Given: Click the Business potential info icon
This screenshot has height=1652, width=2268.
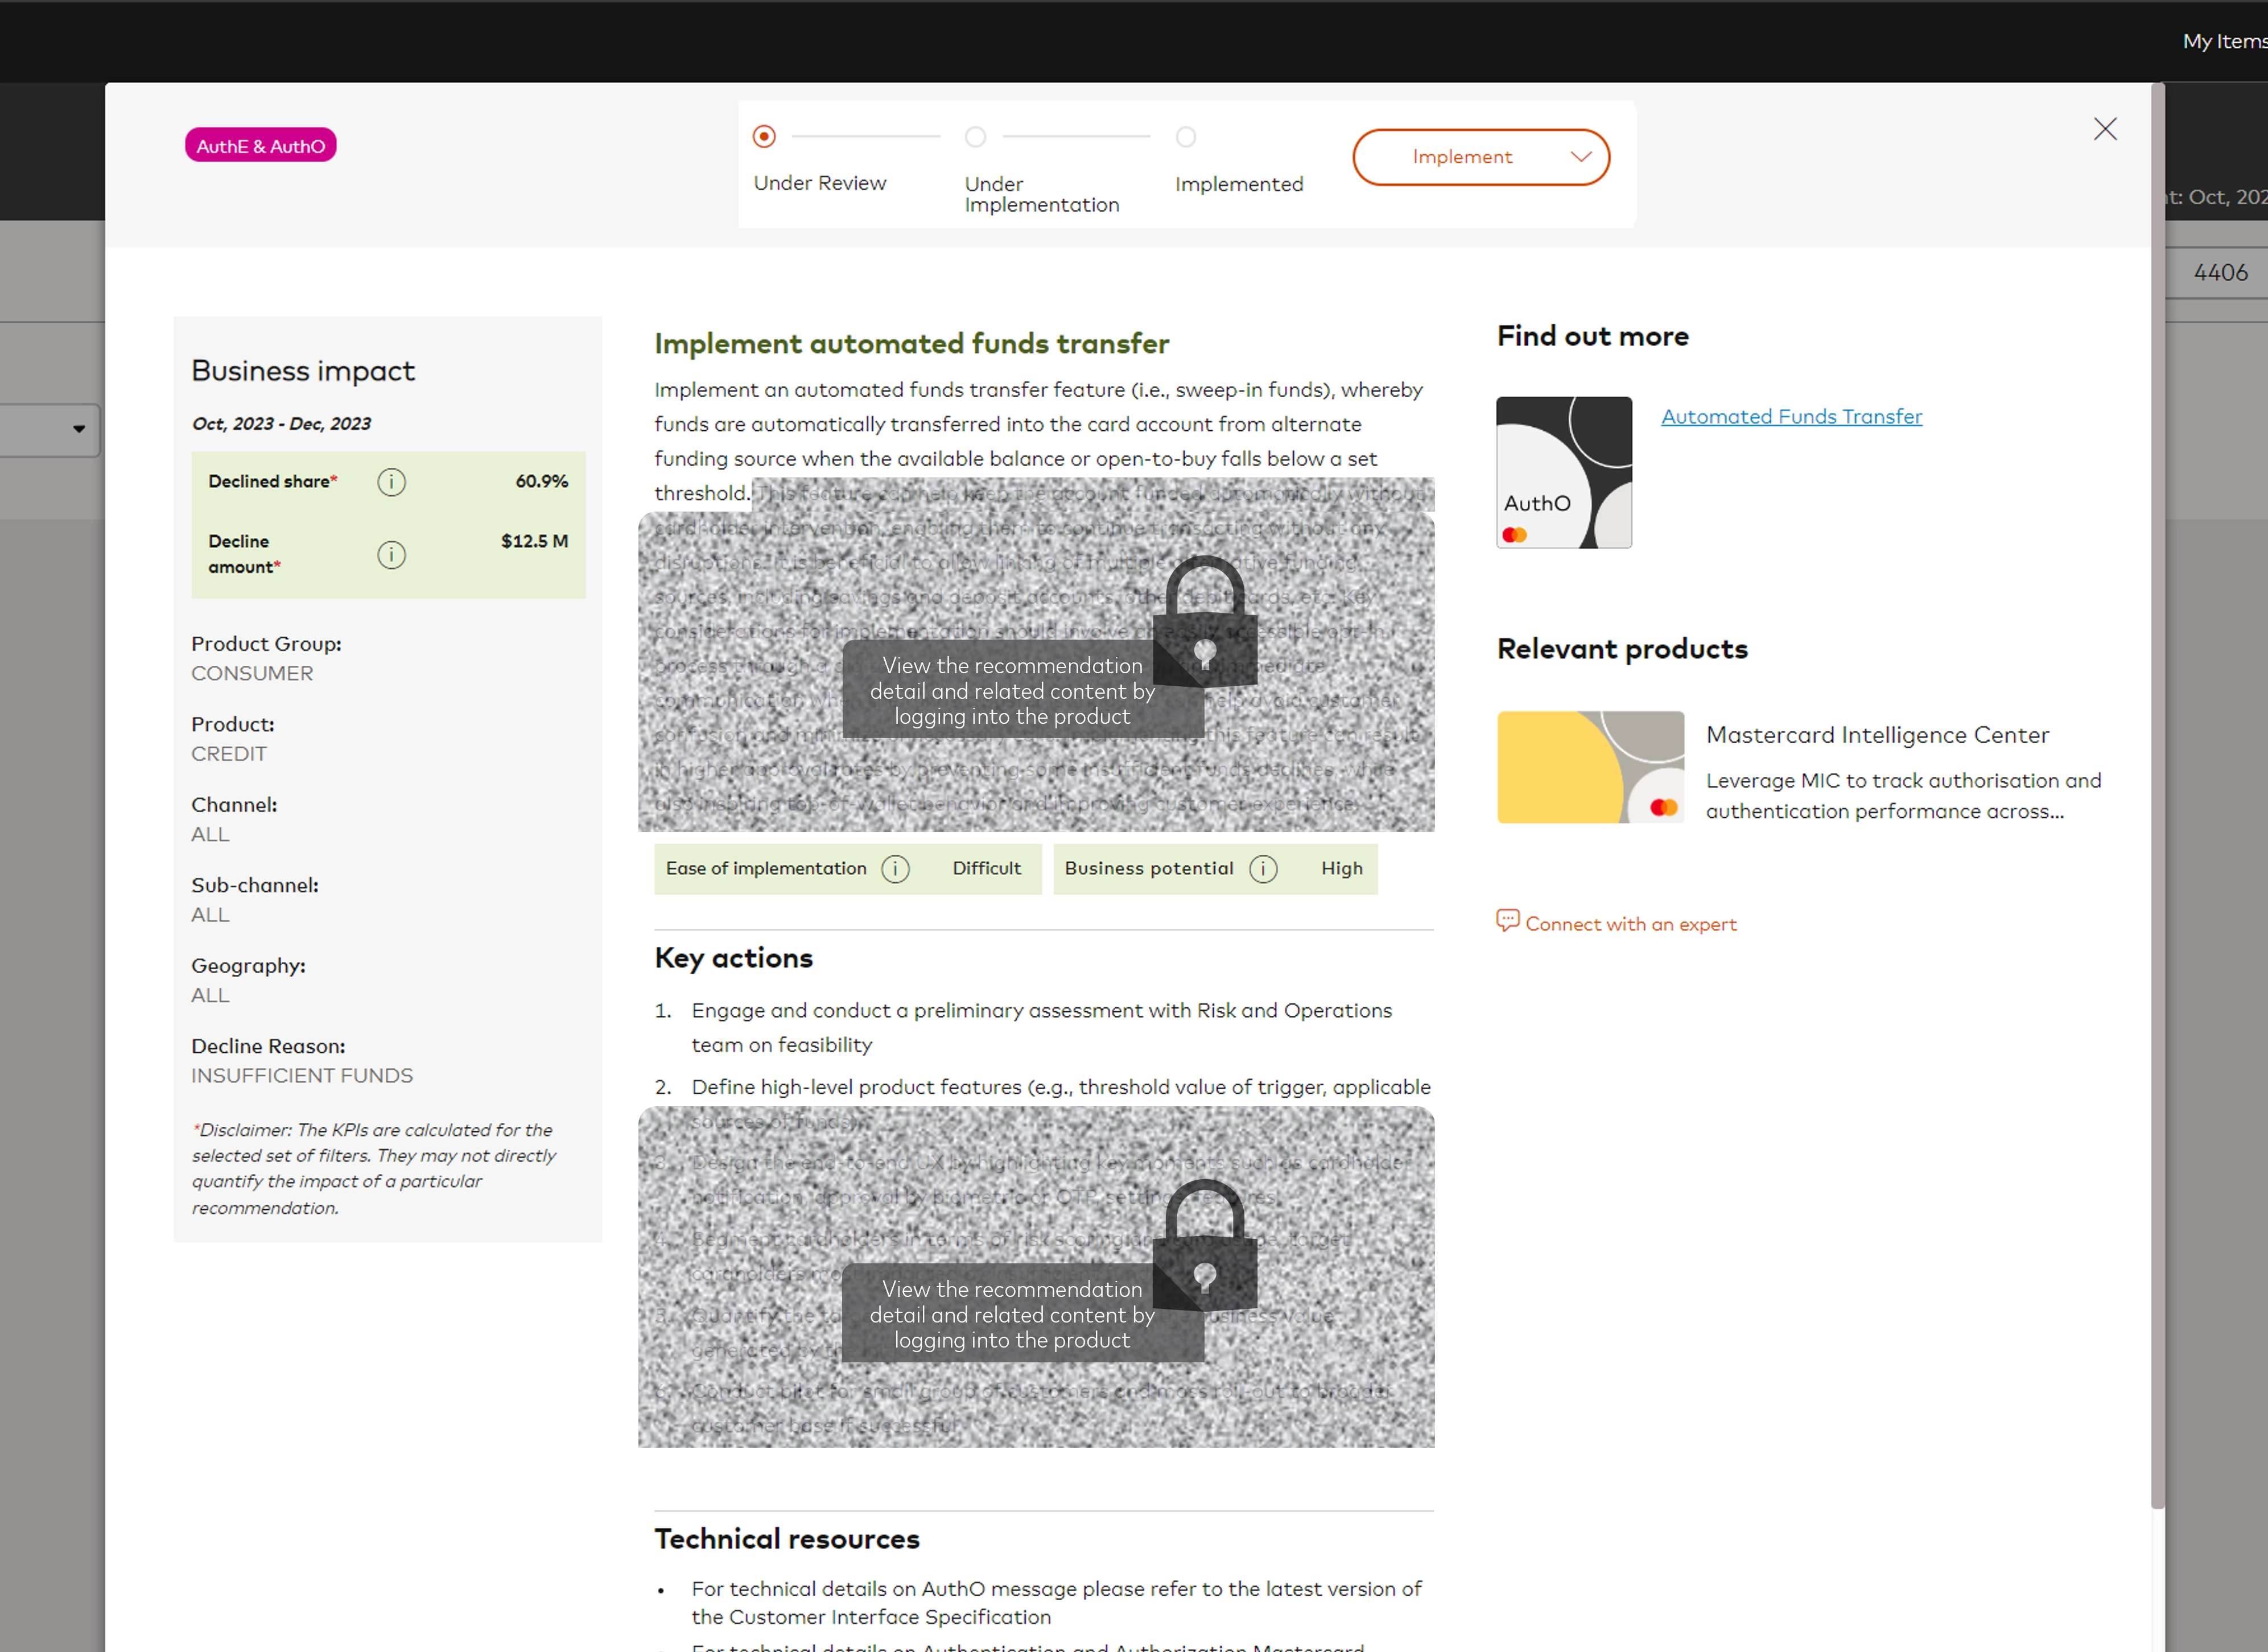Looking at the screenshot, I should coord(1263,869).
